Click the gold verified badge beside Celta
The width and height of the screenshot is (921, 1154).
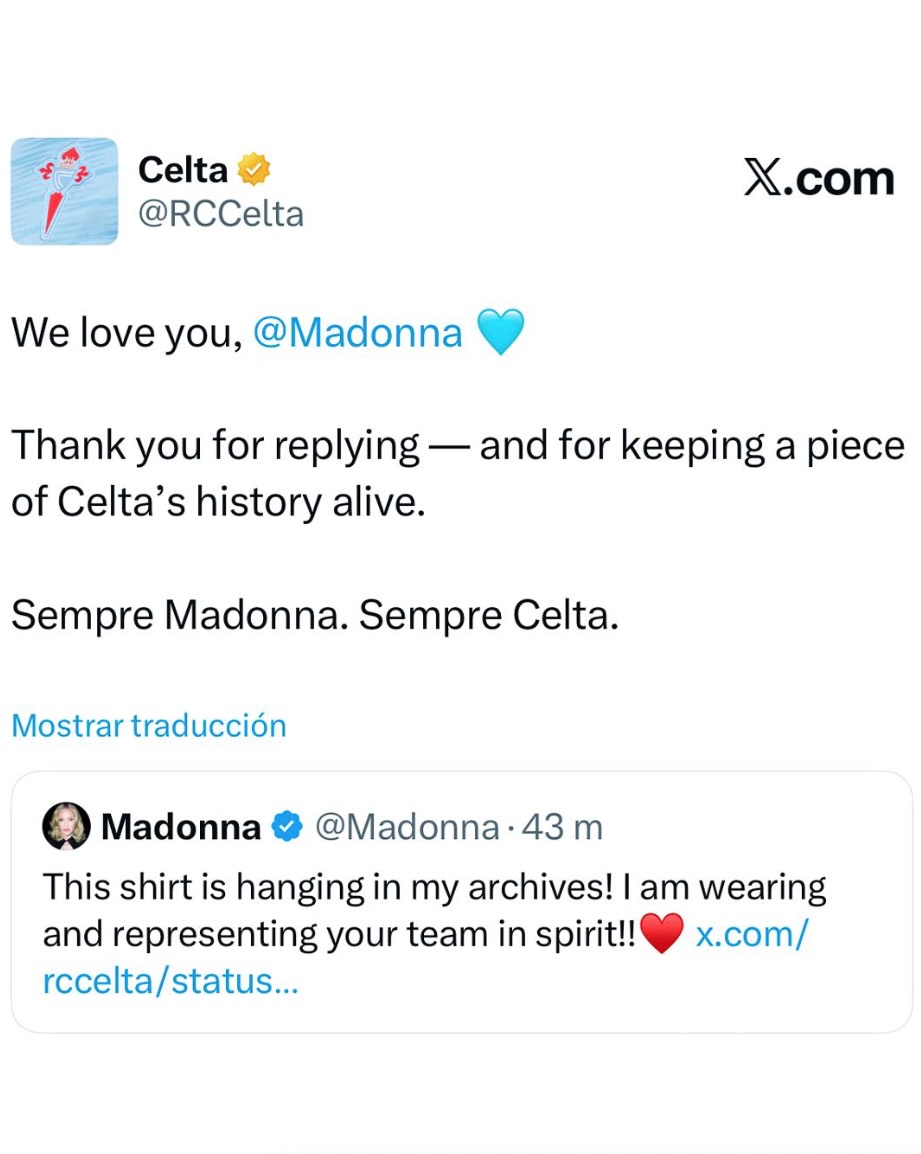[254, 170]
